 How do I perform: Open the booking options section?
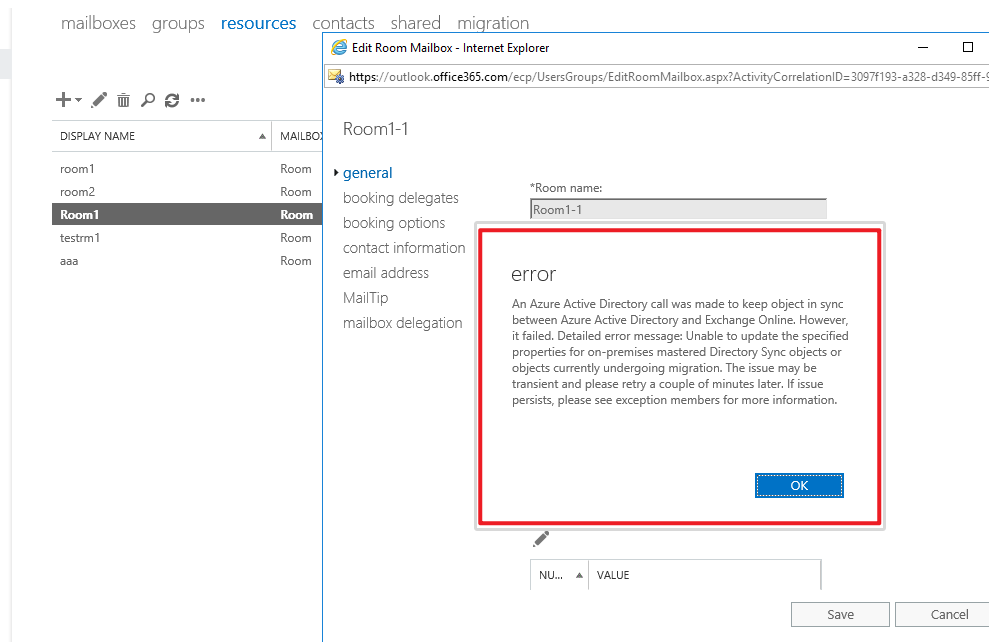point(394,223)
